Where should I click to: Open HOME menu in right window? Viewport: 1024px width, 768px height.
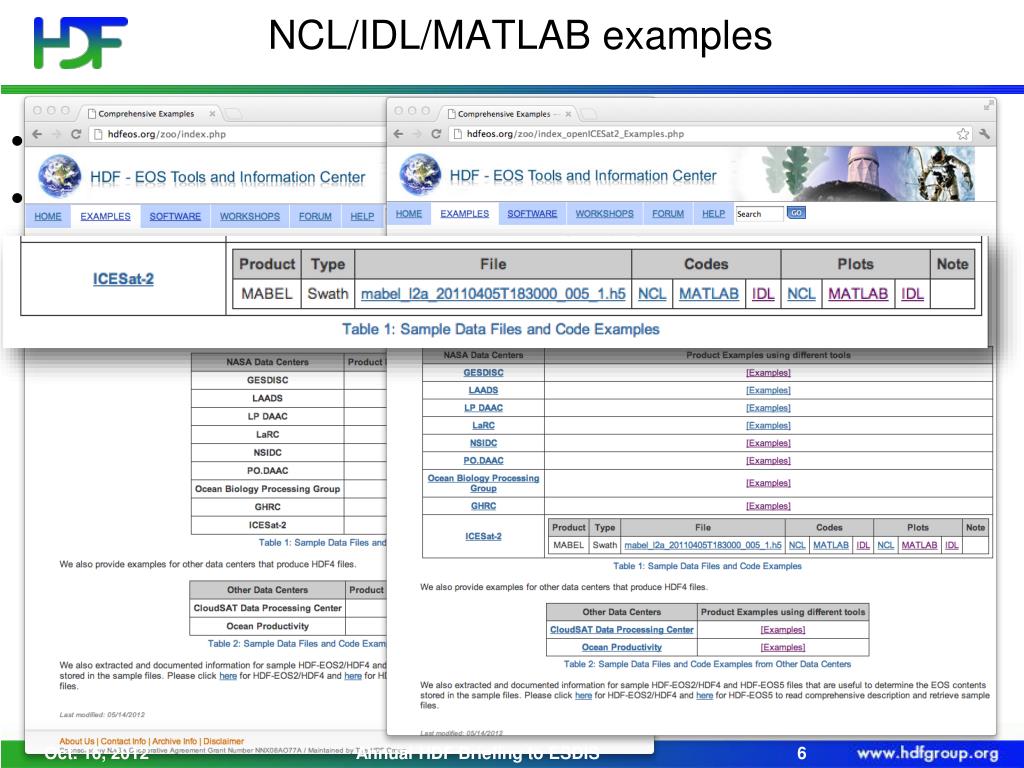click(x=409, y=214)
